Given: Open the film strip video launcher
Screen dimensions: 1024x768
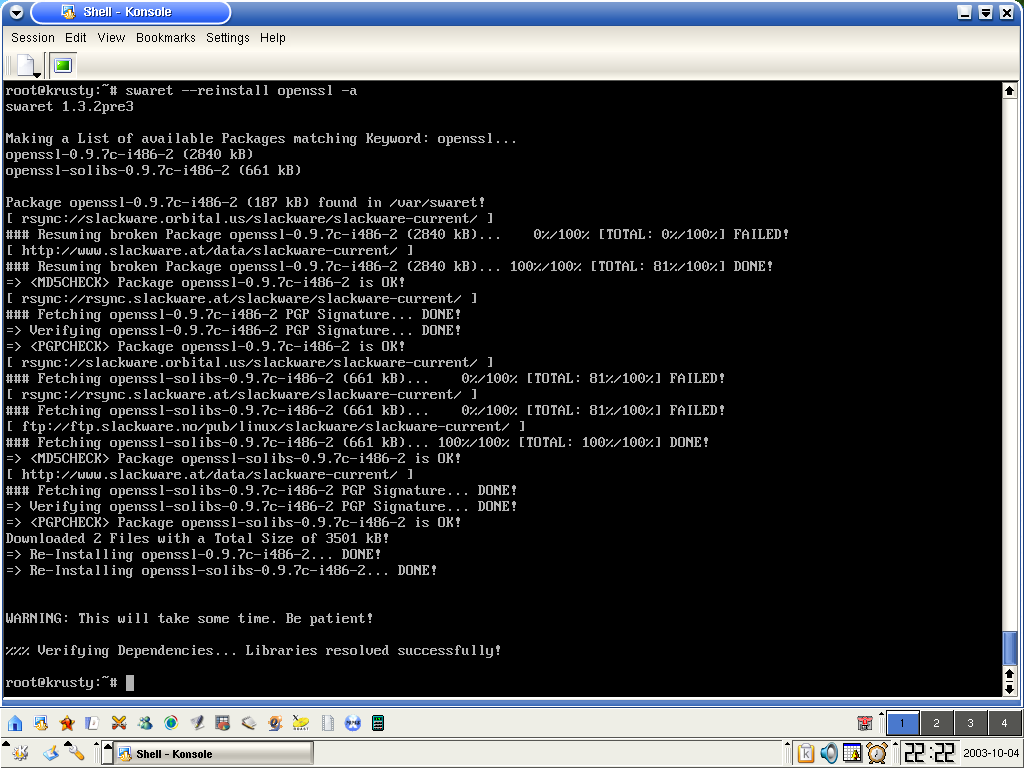Looking at the screenshot, I should [x=327, y=723].
